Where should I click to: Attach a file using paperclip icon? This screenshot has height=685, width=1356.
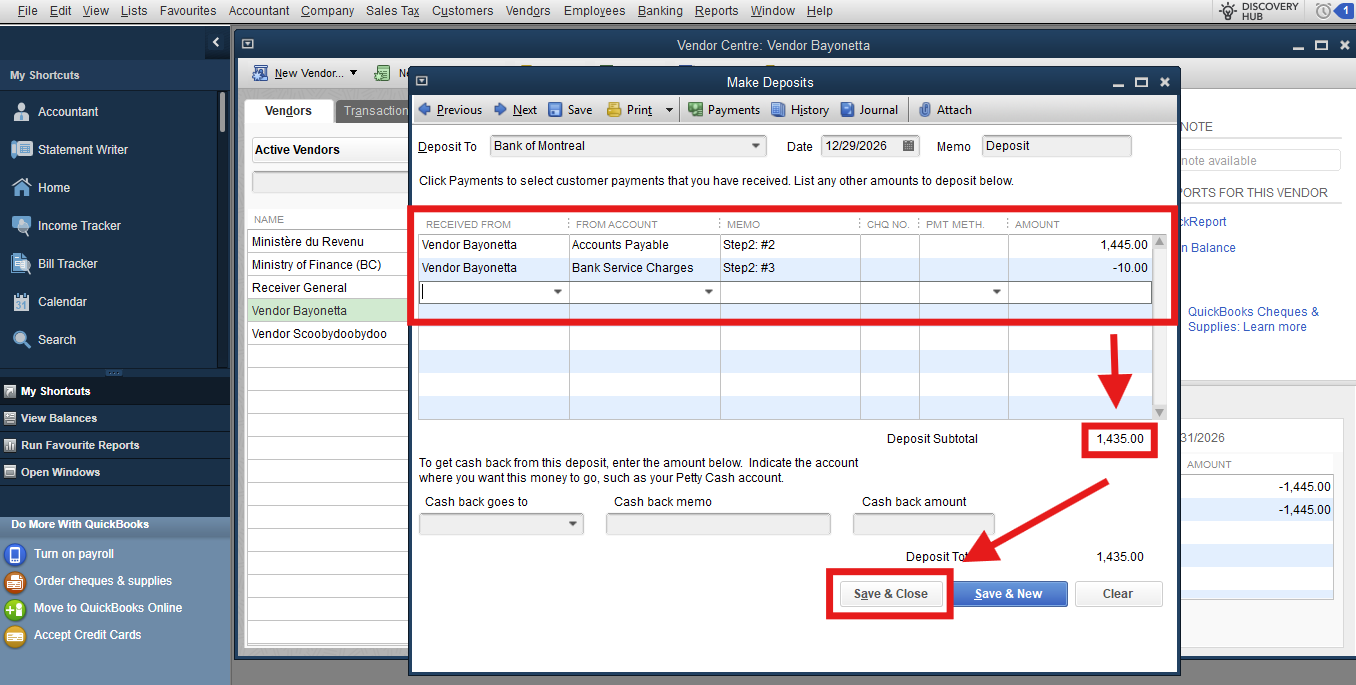(x=925, y=110)
